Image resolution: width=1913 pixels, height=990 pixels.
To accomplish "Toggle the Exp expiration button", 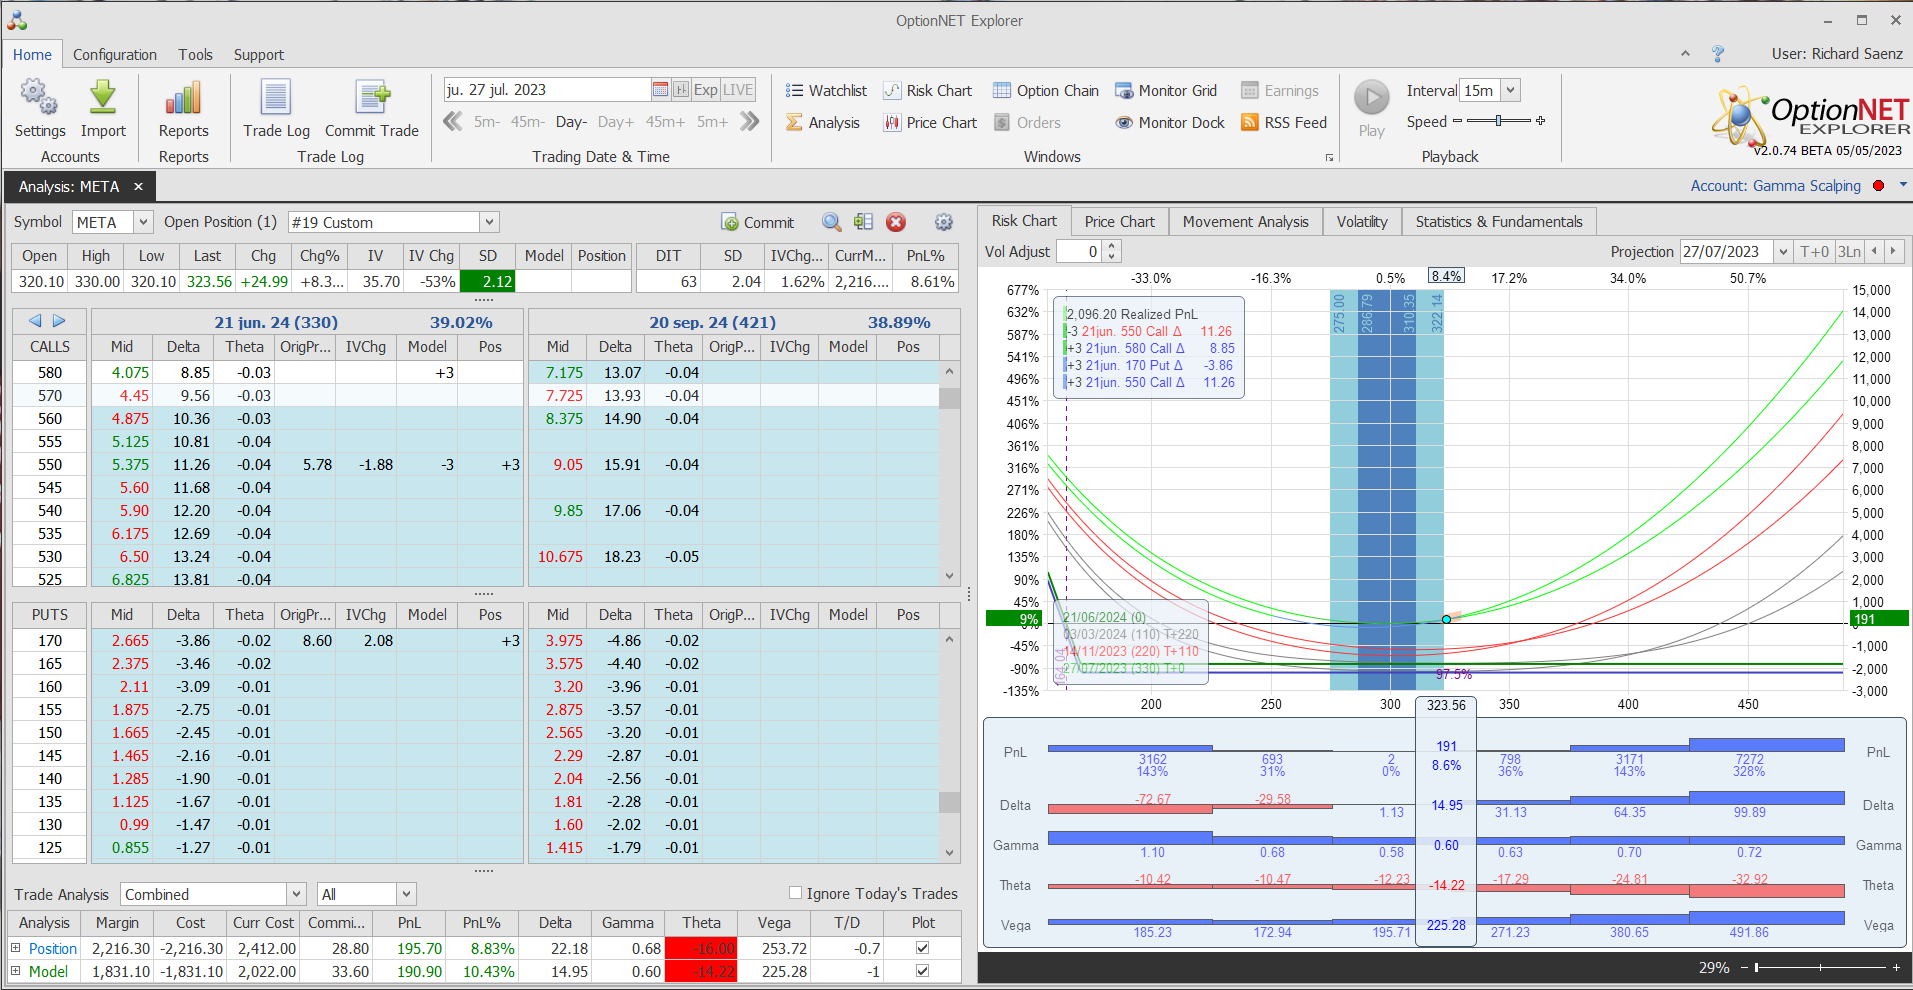I will [x=705, y=90].
